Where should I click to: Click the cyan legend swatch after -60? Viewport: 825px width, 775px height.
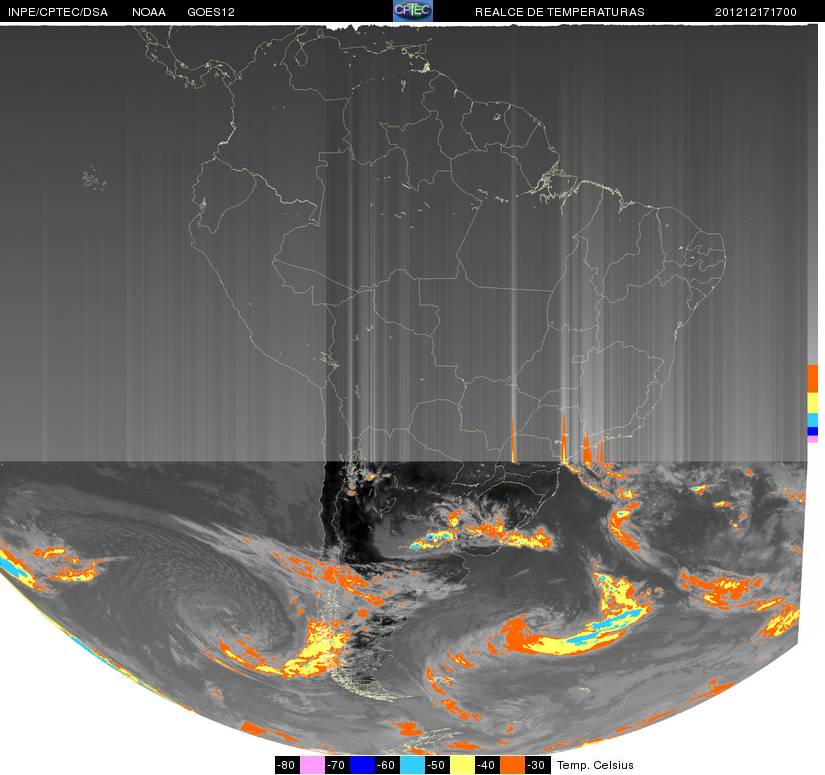tap(412, 765)
